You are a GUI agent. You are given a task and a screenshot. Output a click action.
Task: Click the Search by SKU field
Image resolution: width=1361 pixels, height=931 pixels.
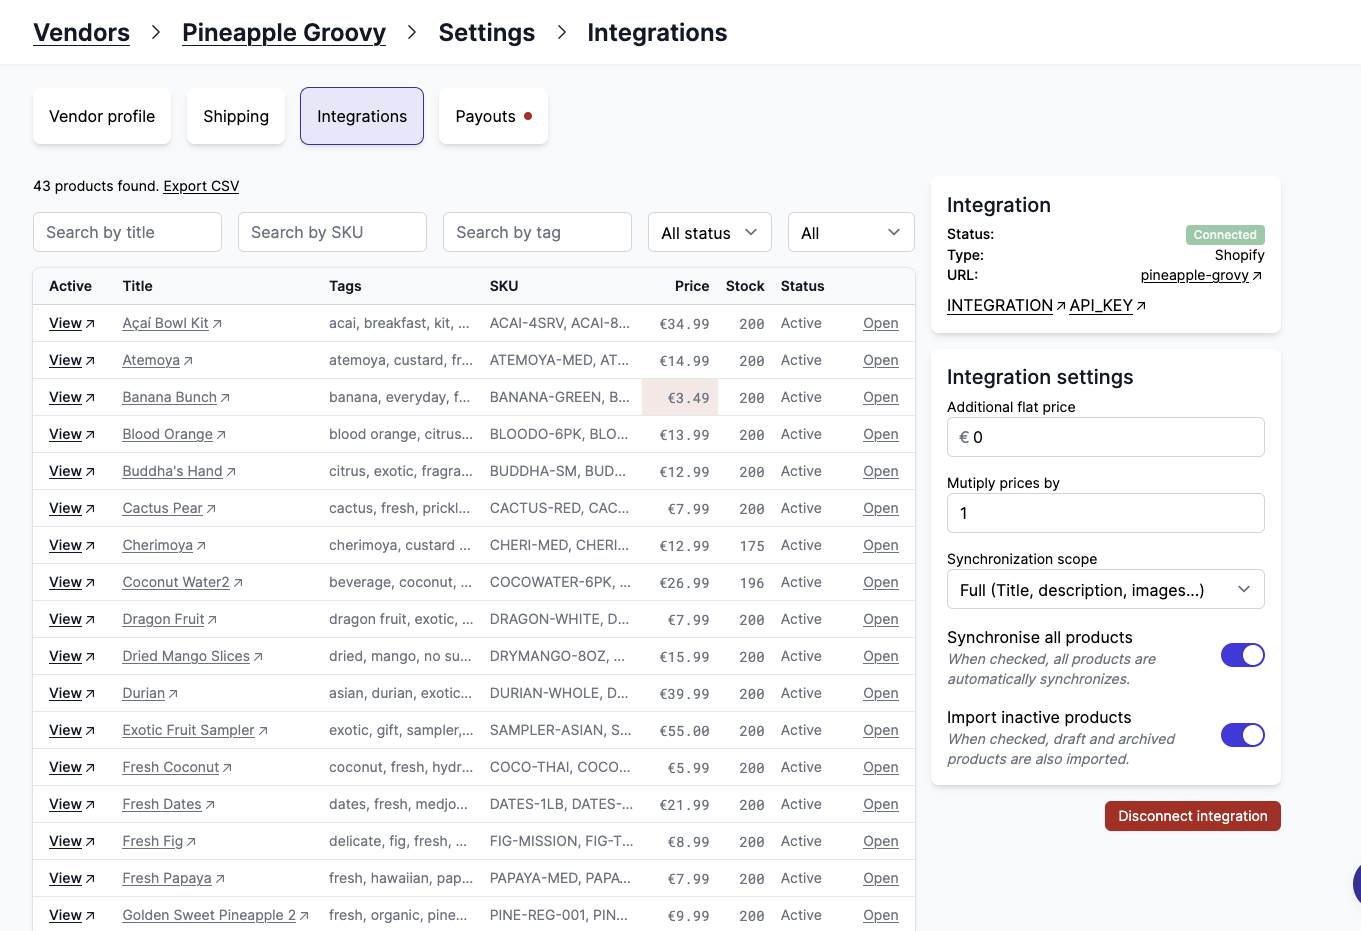pyautogui.click(x=332, y=232)
